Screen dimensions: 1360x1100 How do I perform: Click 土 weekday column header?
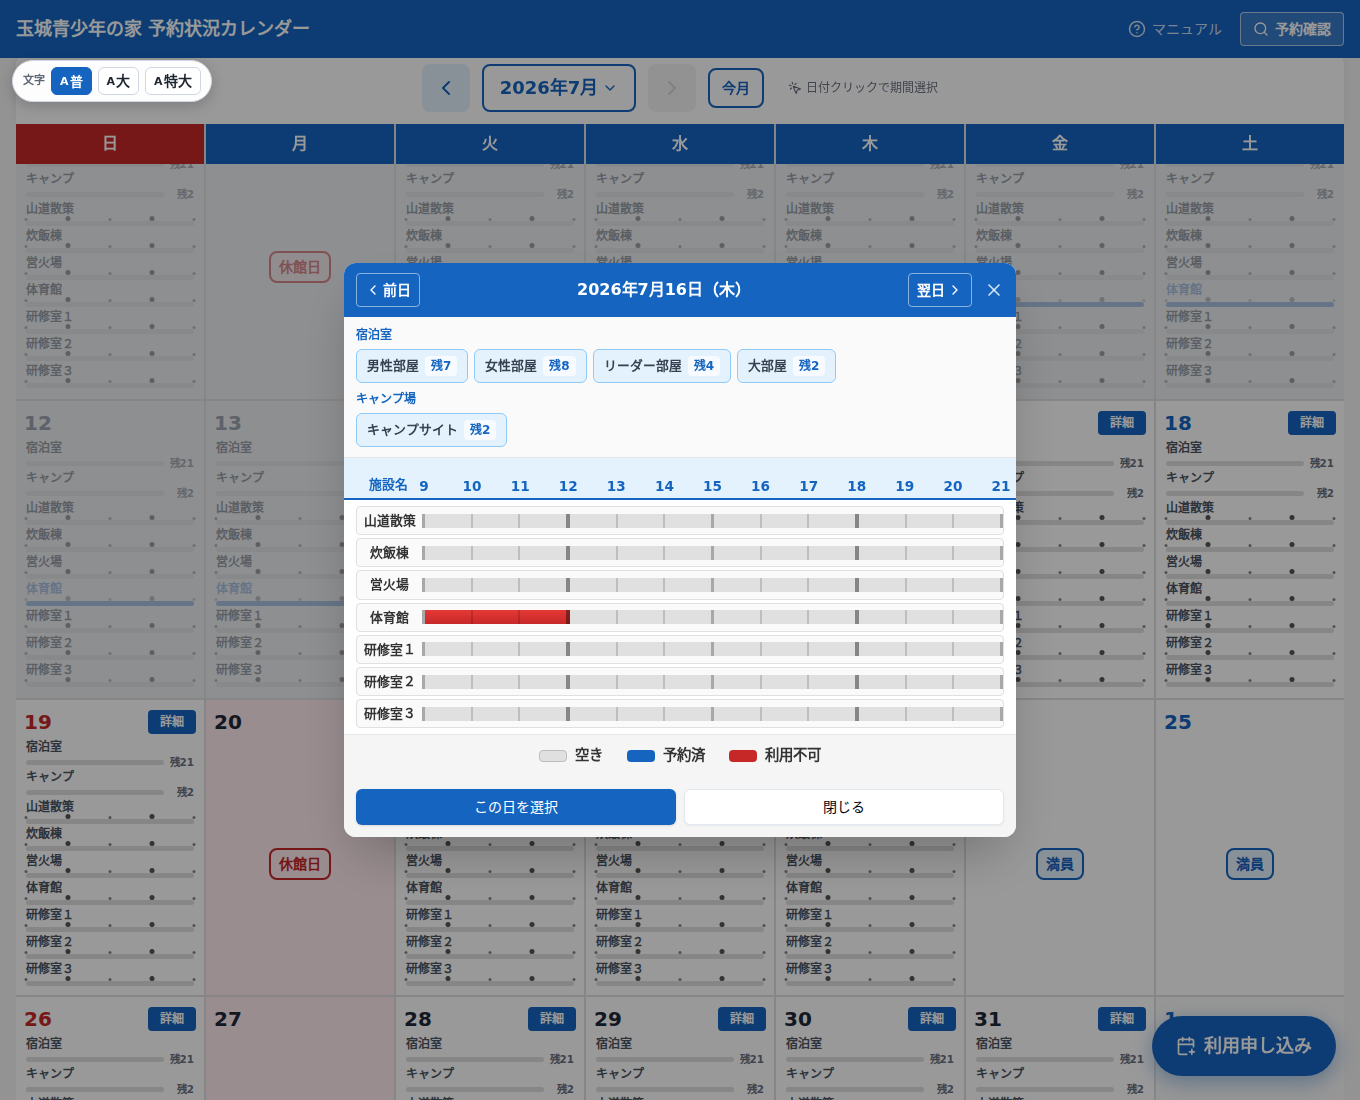coord(1250,144)
